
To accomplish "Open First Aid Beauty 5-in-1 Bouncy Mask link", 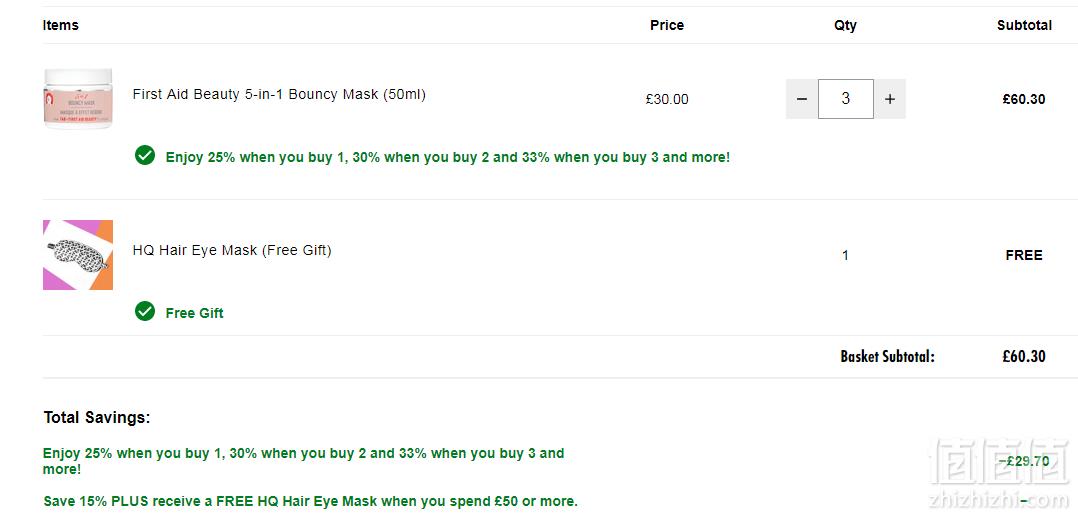I will click(279, 94).
